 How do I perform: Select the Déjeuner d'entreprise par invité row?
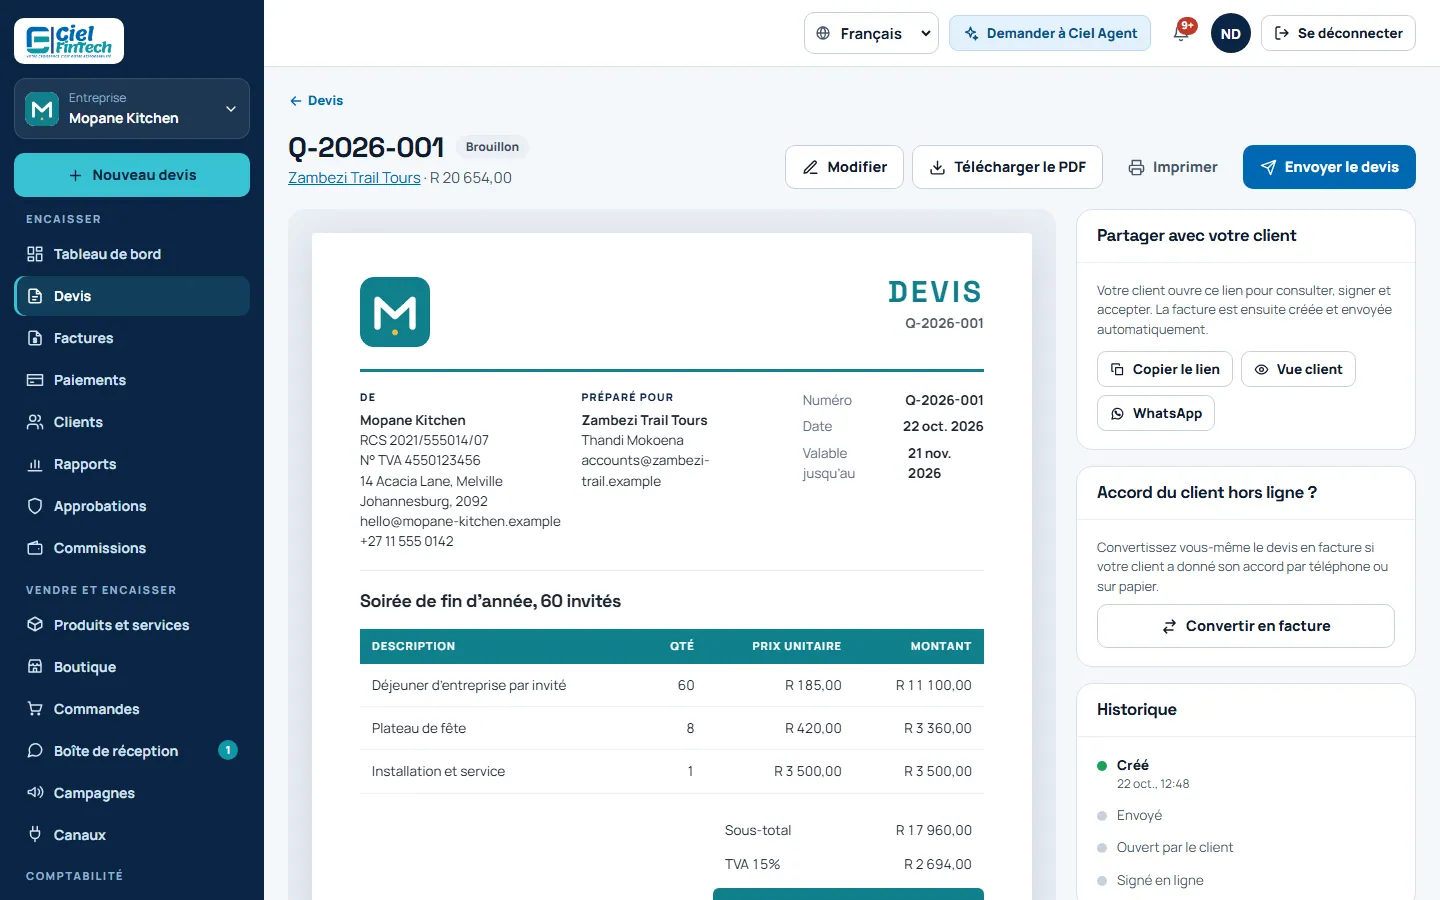[x=672, y=685]
